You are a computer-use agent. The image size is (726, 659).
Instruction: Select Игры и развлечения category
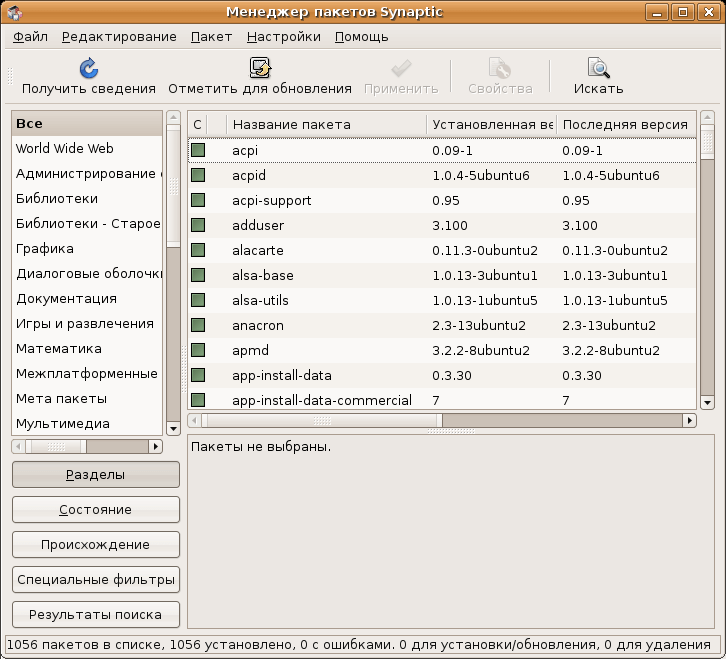pos(87,324)
